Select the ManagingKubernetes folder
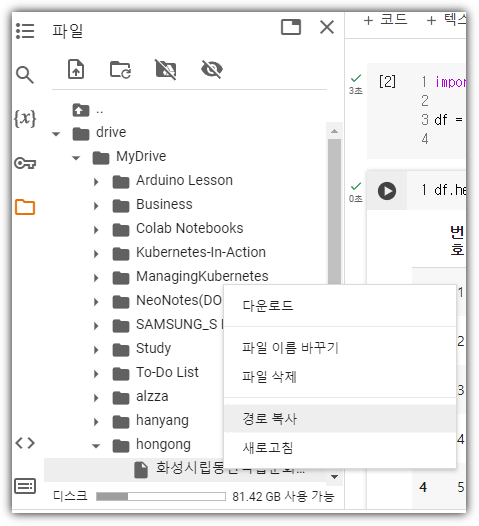Image resolution: width=479 pixels, height=526 pixels. click(x=202, y=276)
